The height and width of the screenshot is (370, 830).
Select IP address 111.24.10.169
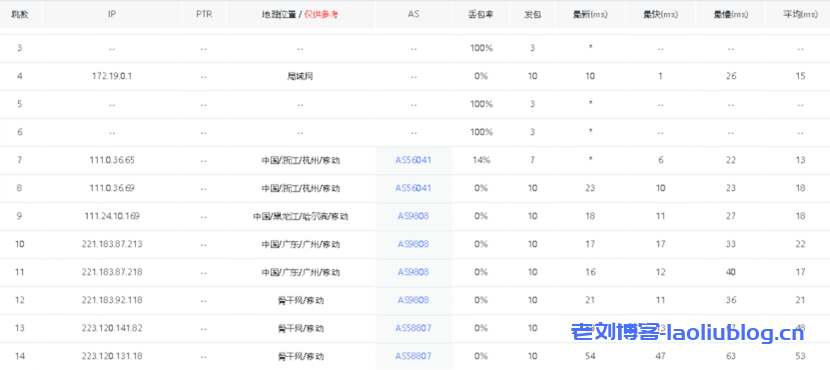(112, 216)
